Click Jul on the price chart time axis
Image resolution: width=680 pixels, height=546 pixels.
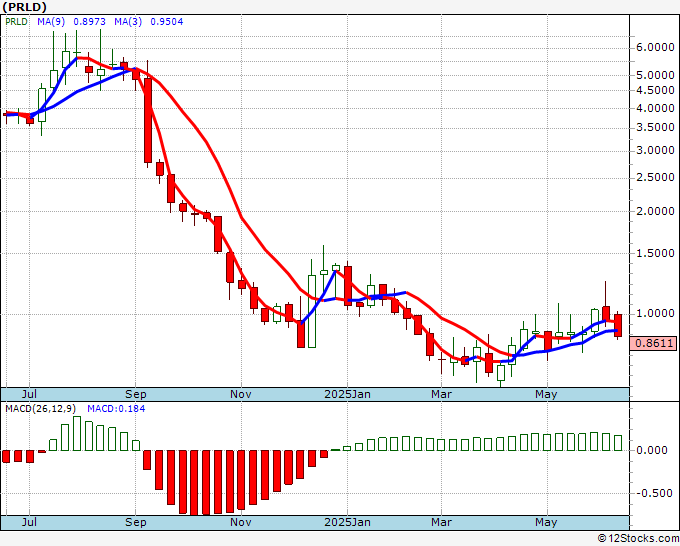pos(29,394)
